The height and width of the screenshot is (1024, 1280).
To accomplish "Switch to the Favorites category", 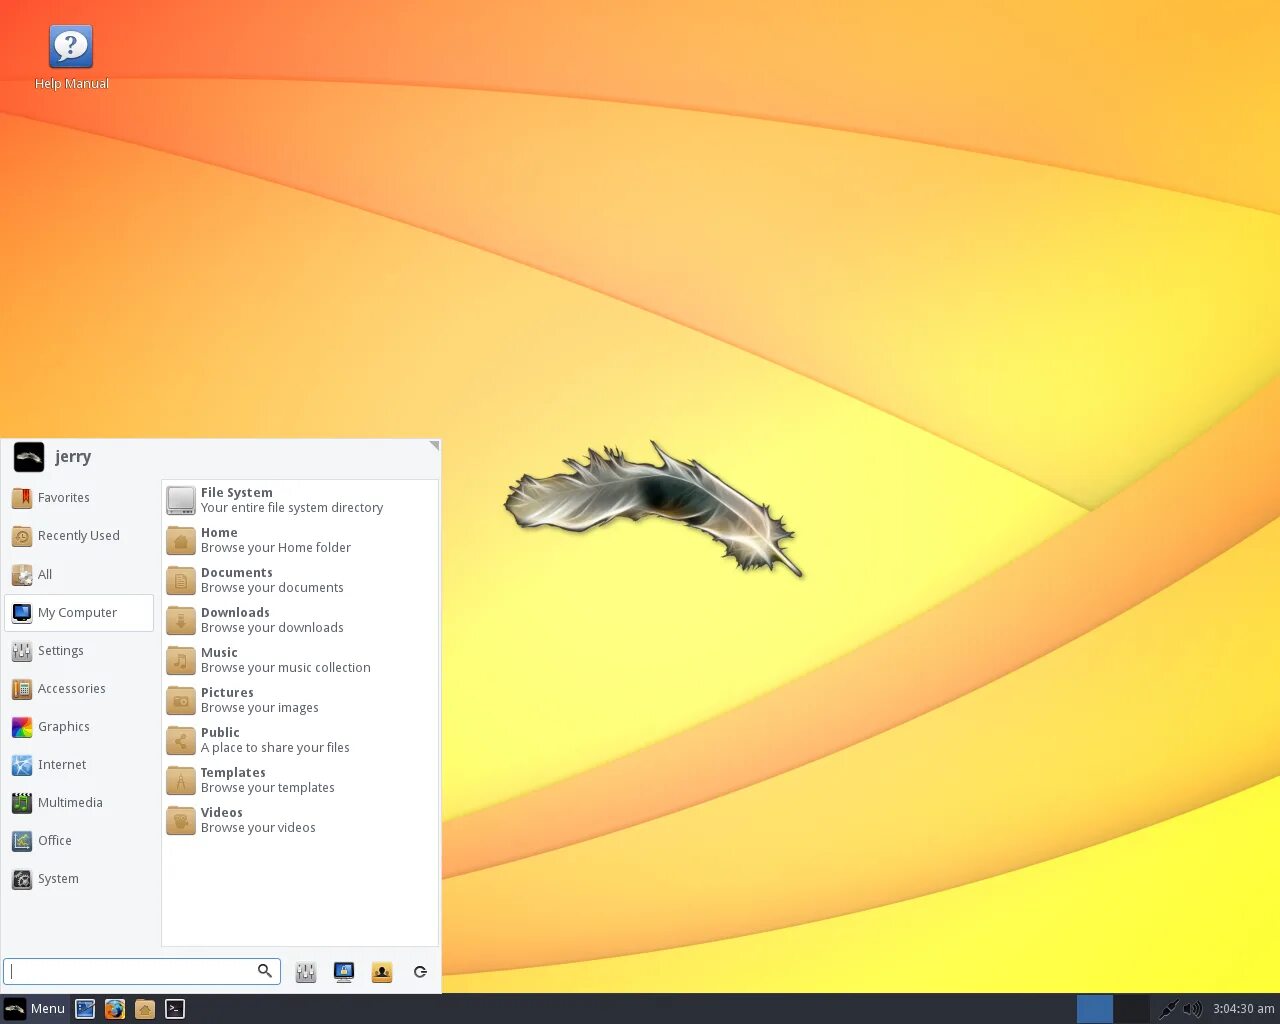I will pos(63,497).
